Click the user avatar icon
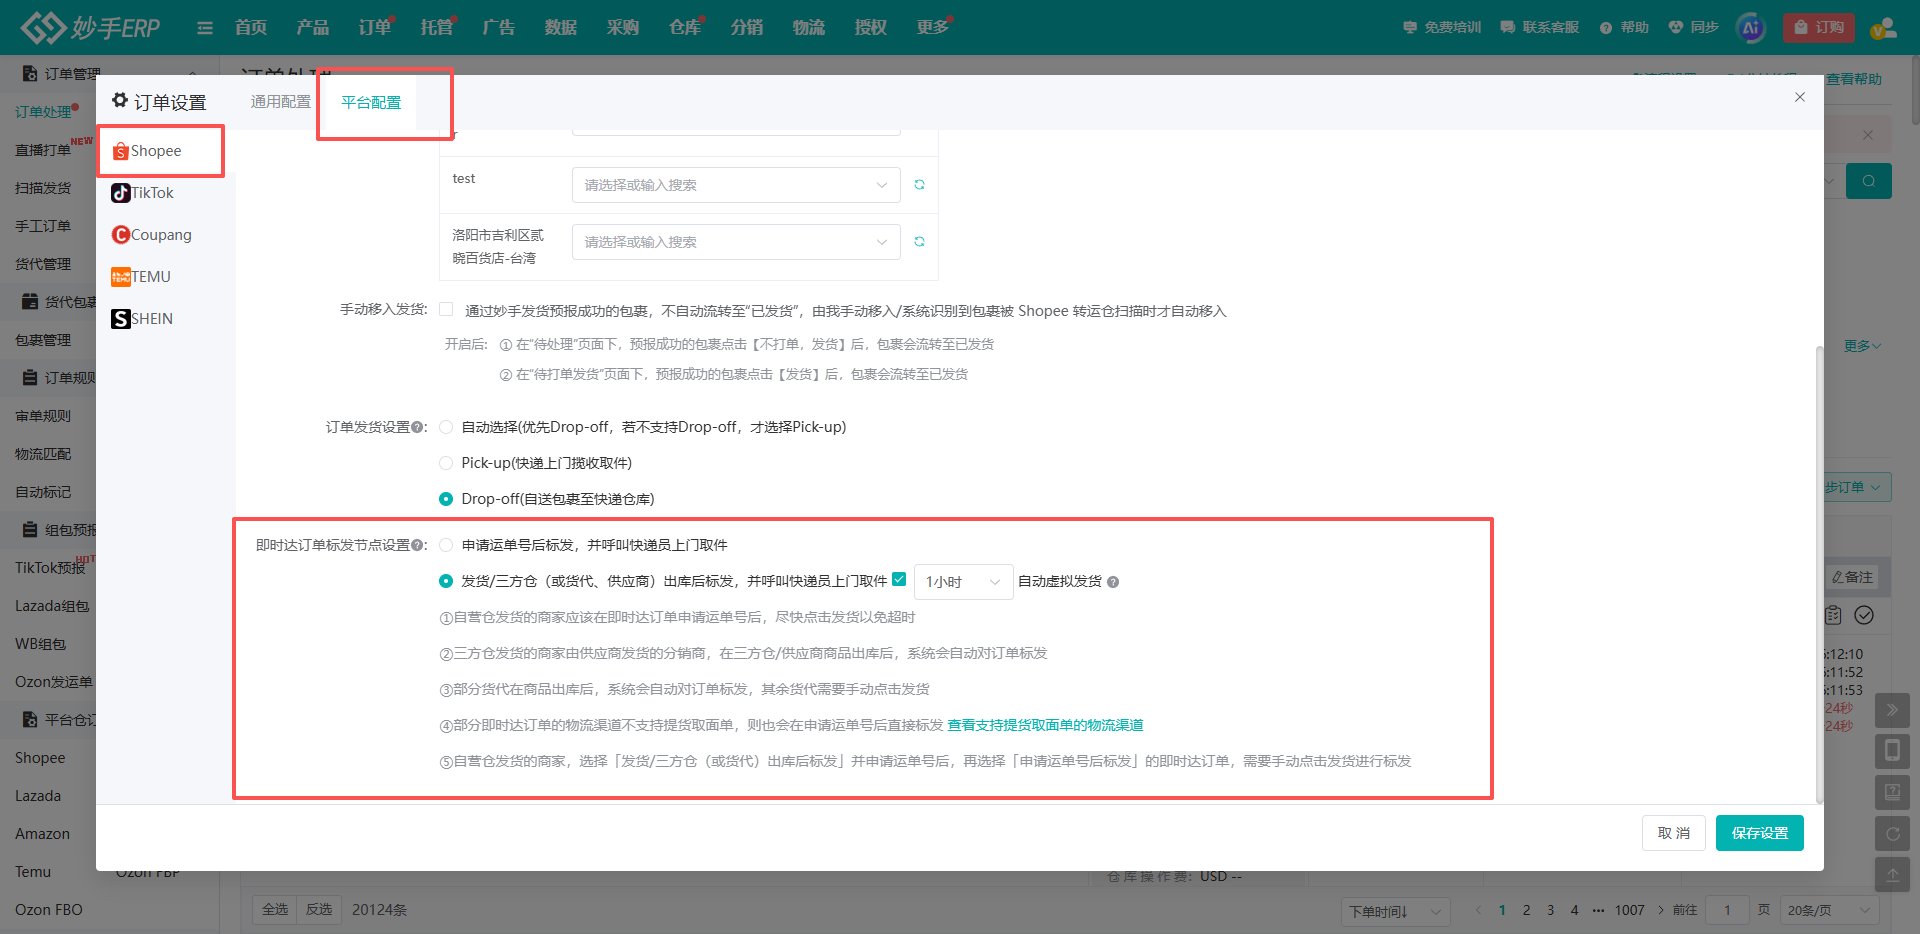Screen dimensions: 1920x934 (x=1884, y=28)
